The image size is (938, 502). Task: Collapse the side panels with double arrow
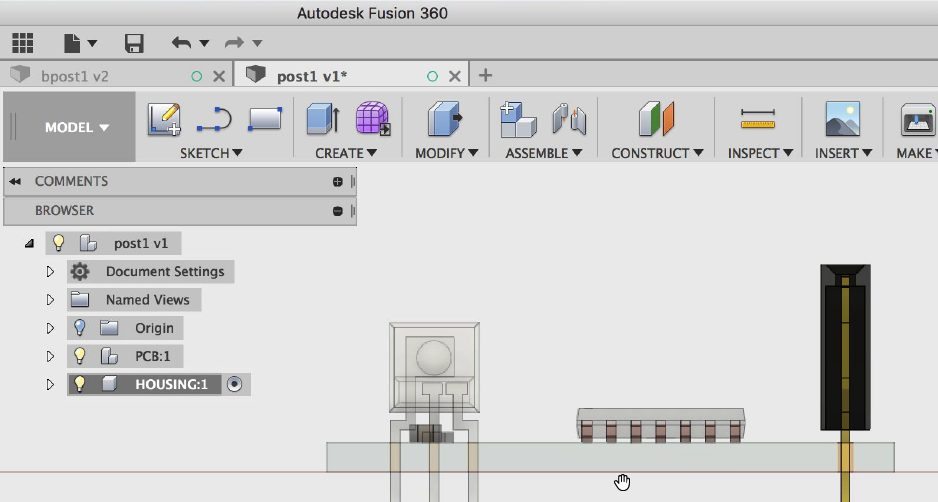[x=15, y=181]
